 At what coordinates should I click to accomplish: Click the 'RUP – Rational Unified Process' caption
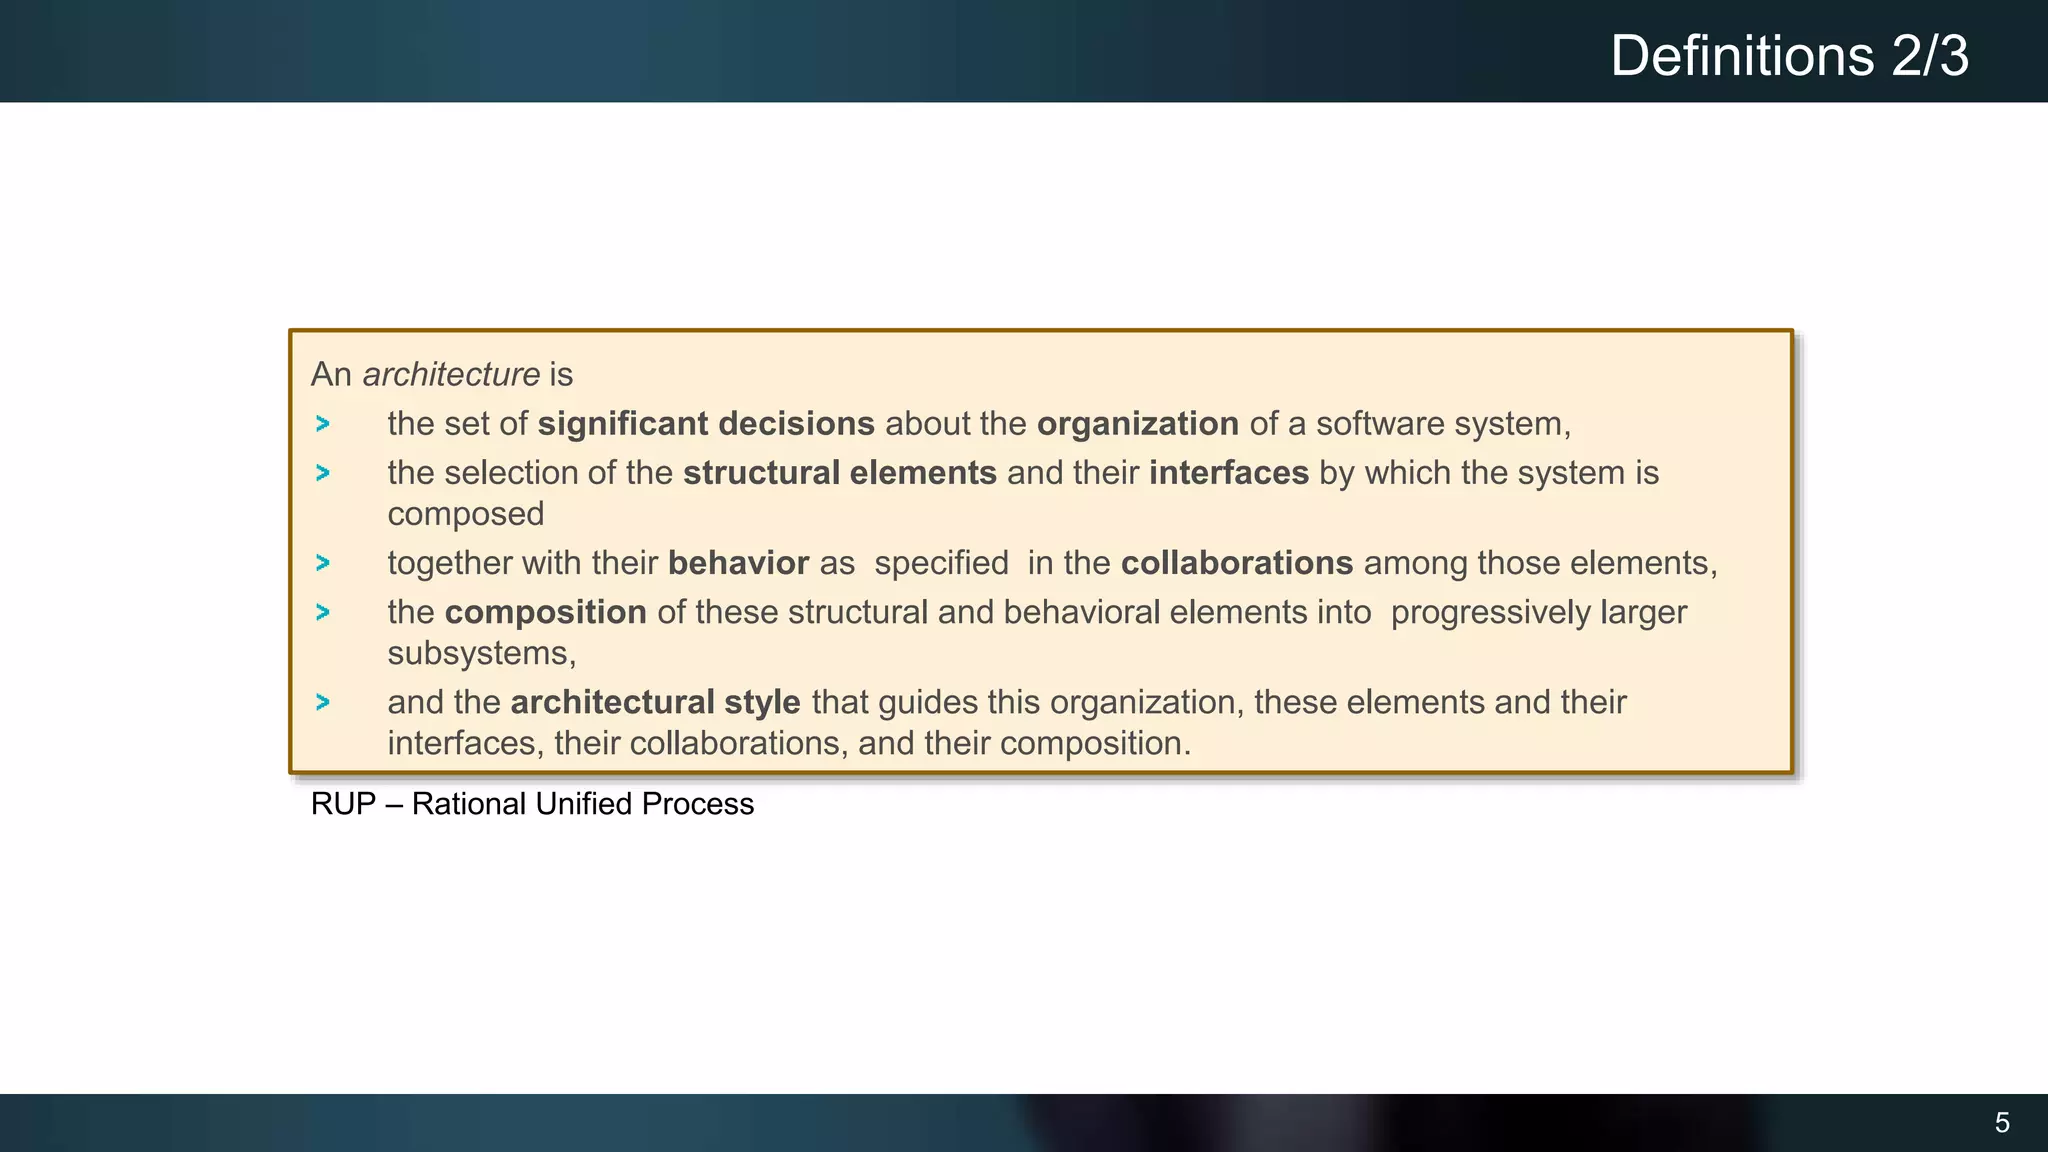pyautogui.click(x=532, y=804)
